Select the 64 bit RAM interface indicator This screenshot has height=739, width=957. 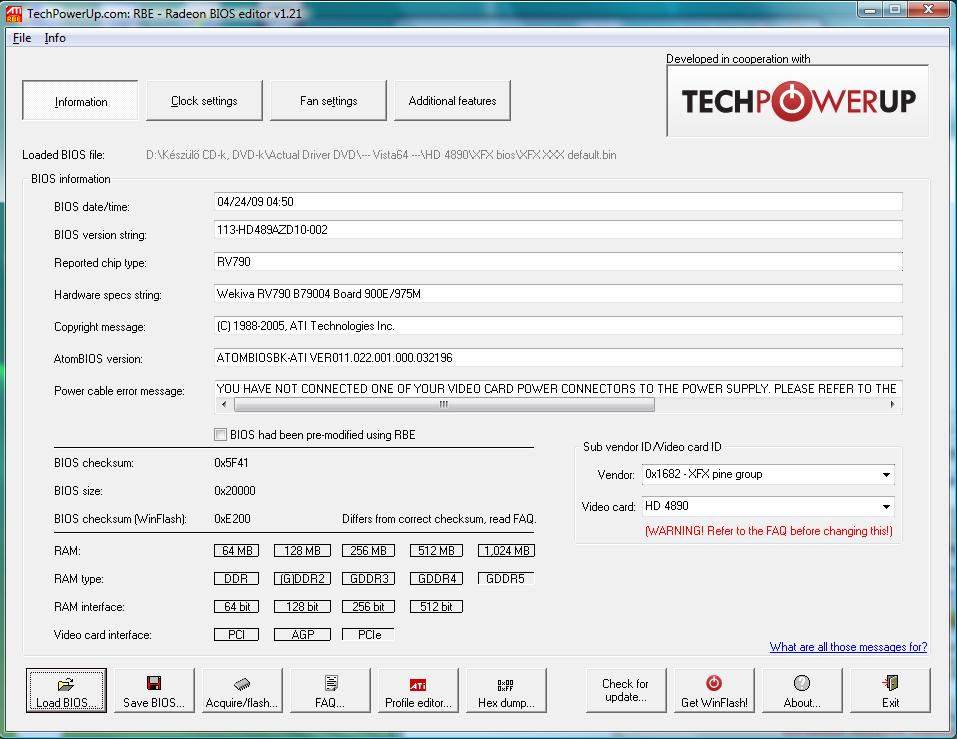point(236,607)
